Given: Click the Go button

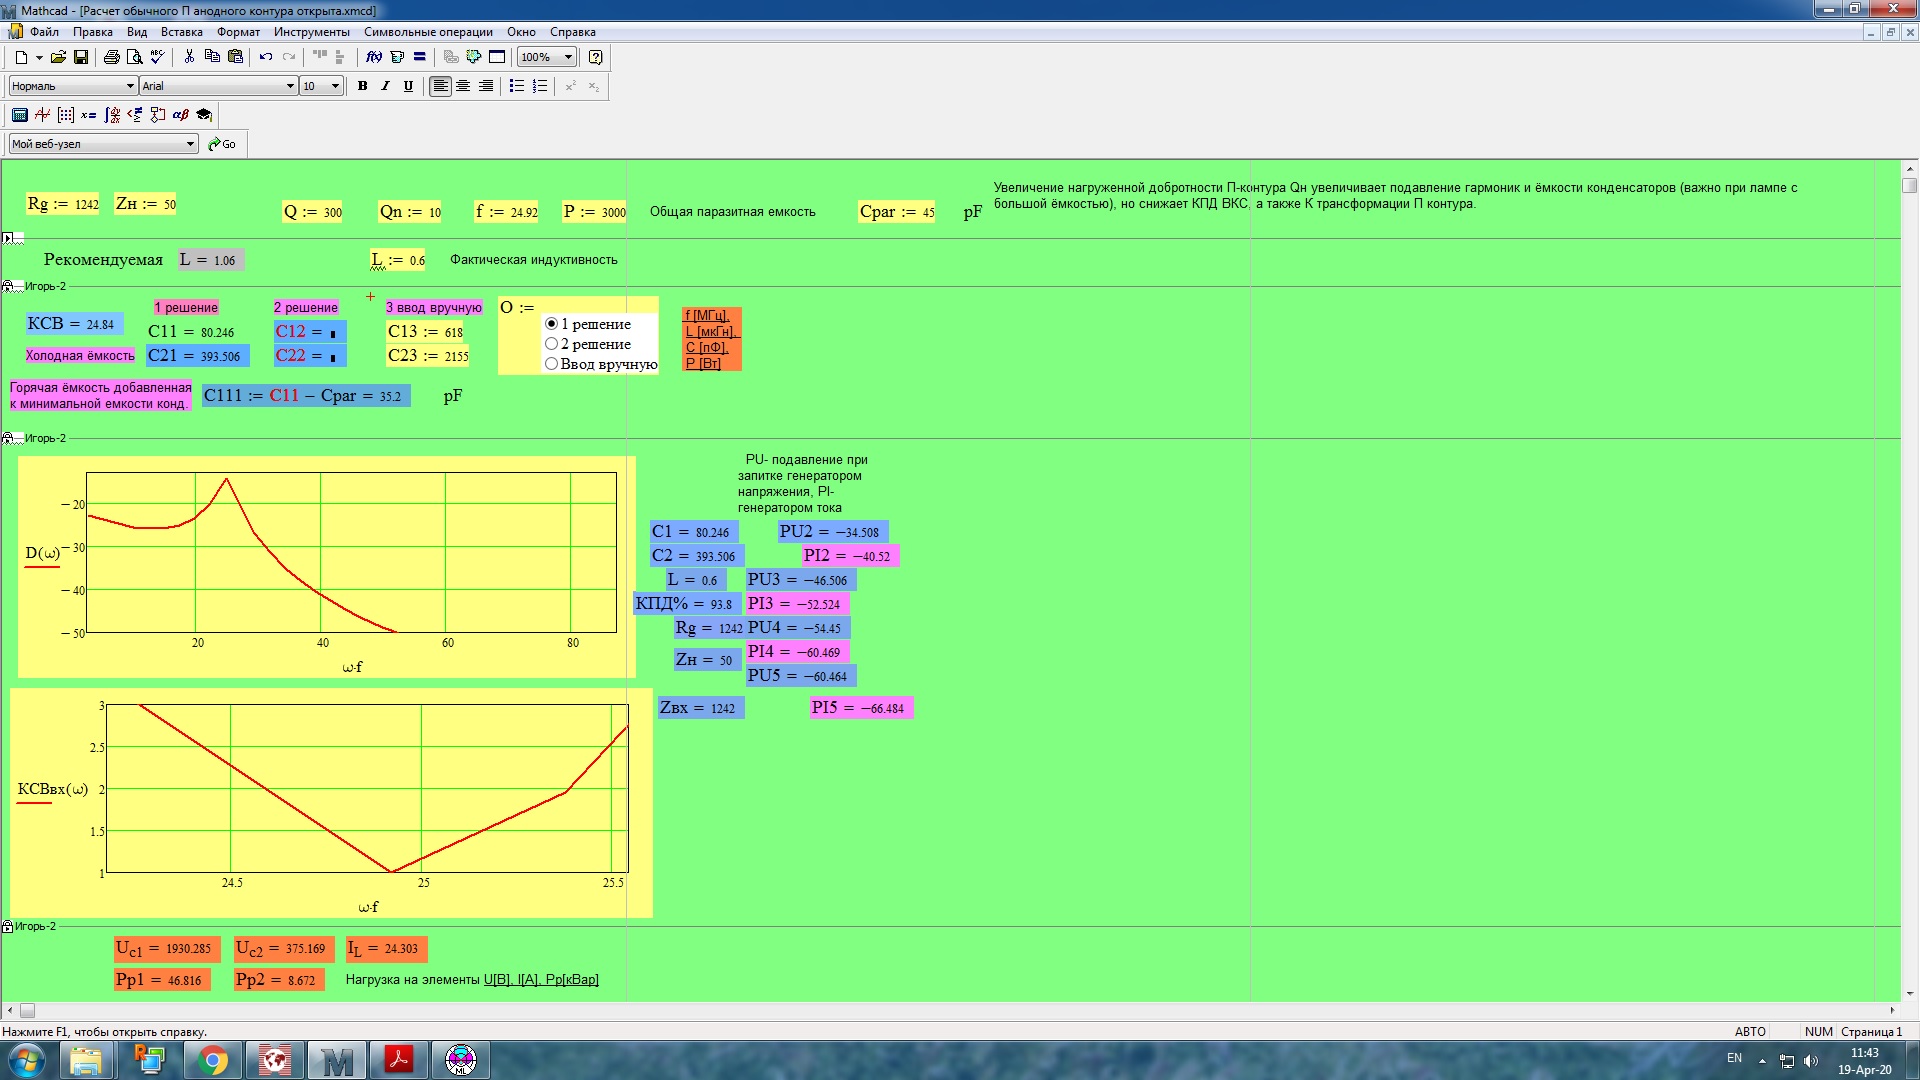Looking at the screenshot, I should pyautogui.click(x=222, y=144).
